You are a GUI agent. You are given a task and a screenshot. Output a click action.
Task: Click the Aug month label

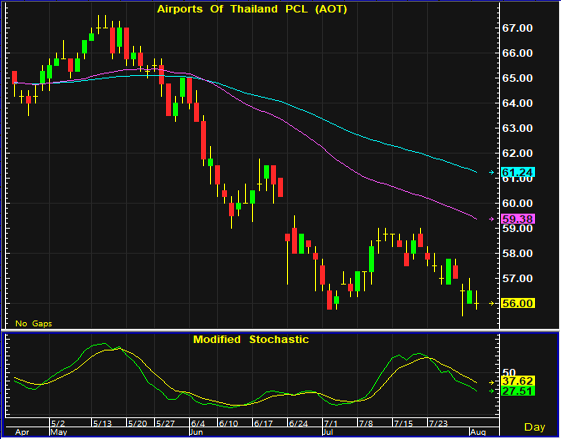478,433
